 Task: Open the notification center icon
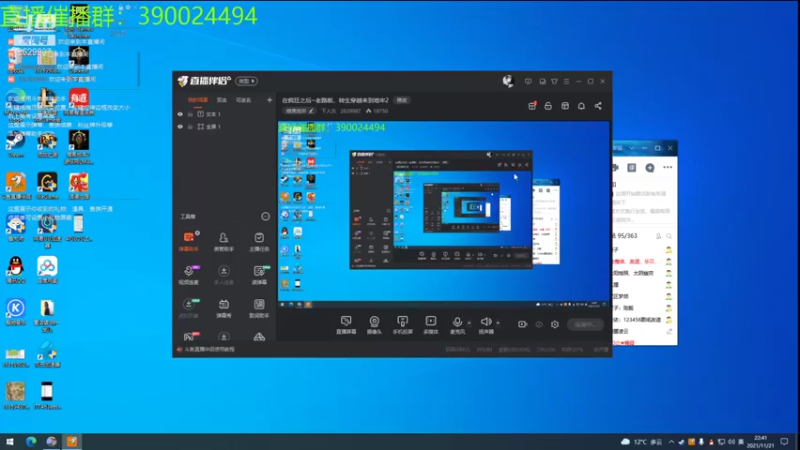pos(785,442)
